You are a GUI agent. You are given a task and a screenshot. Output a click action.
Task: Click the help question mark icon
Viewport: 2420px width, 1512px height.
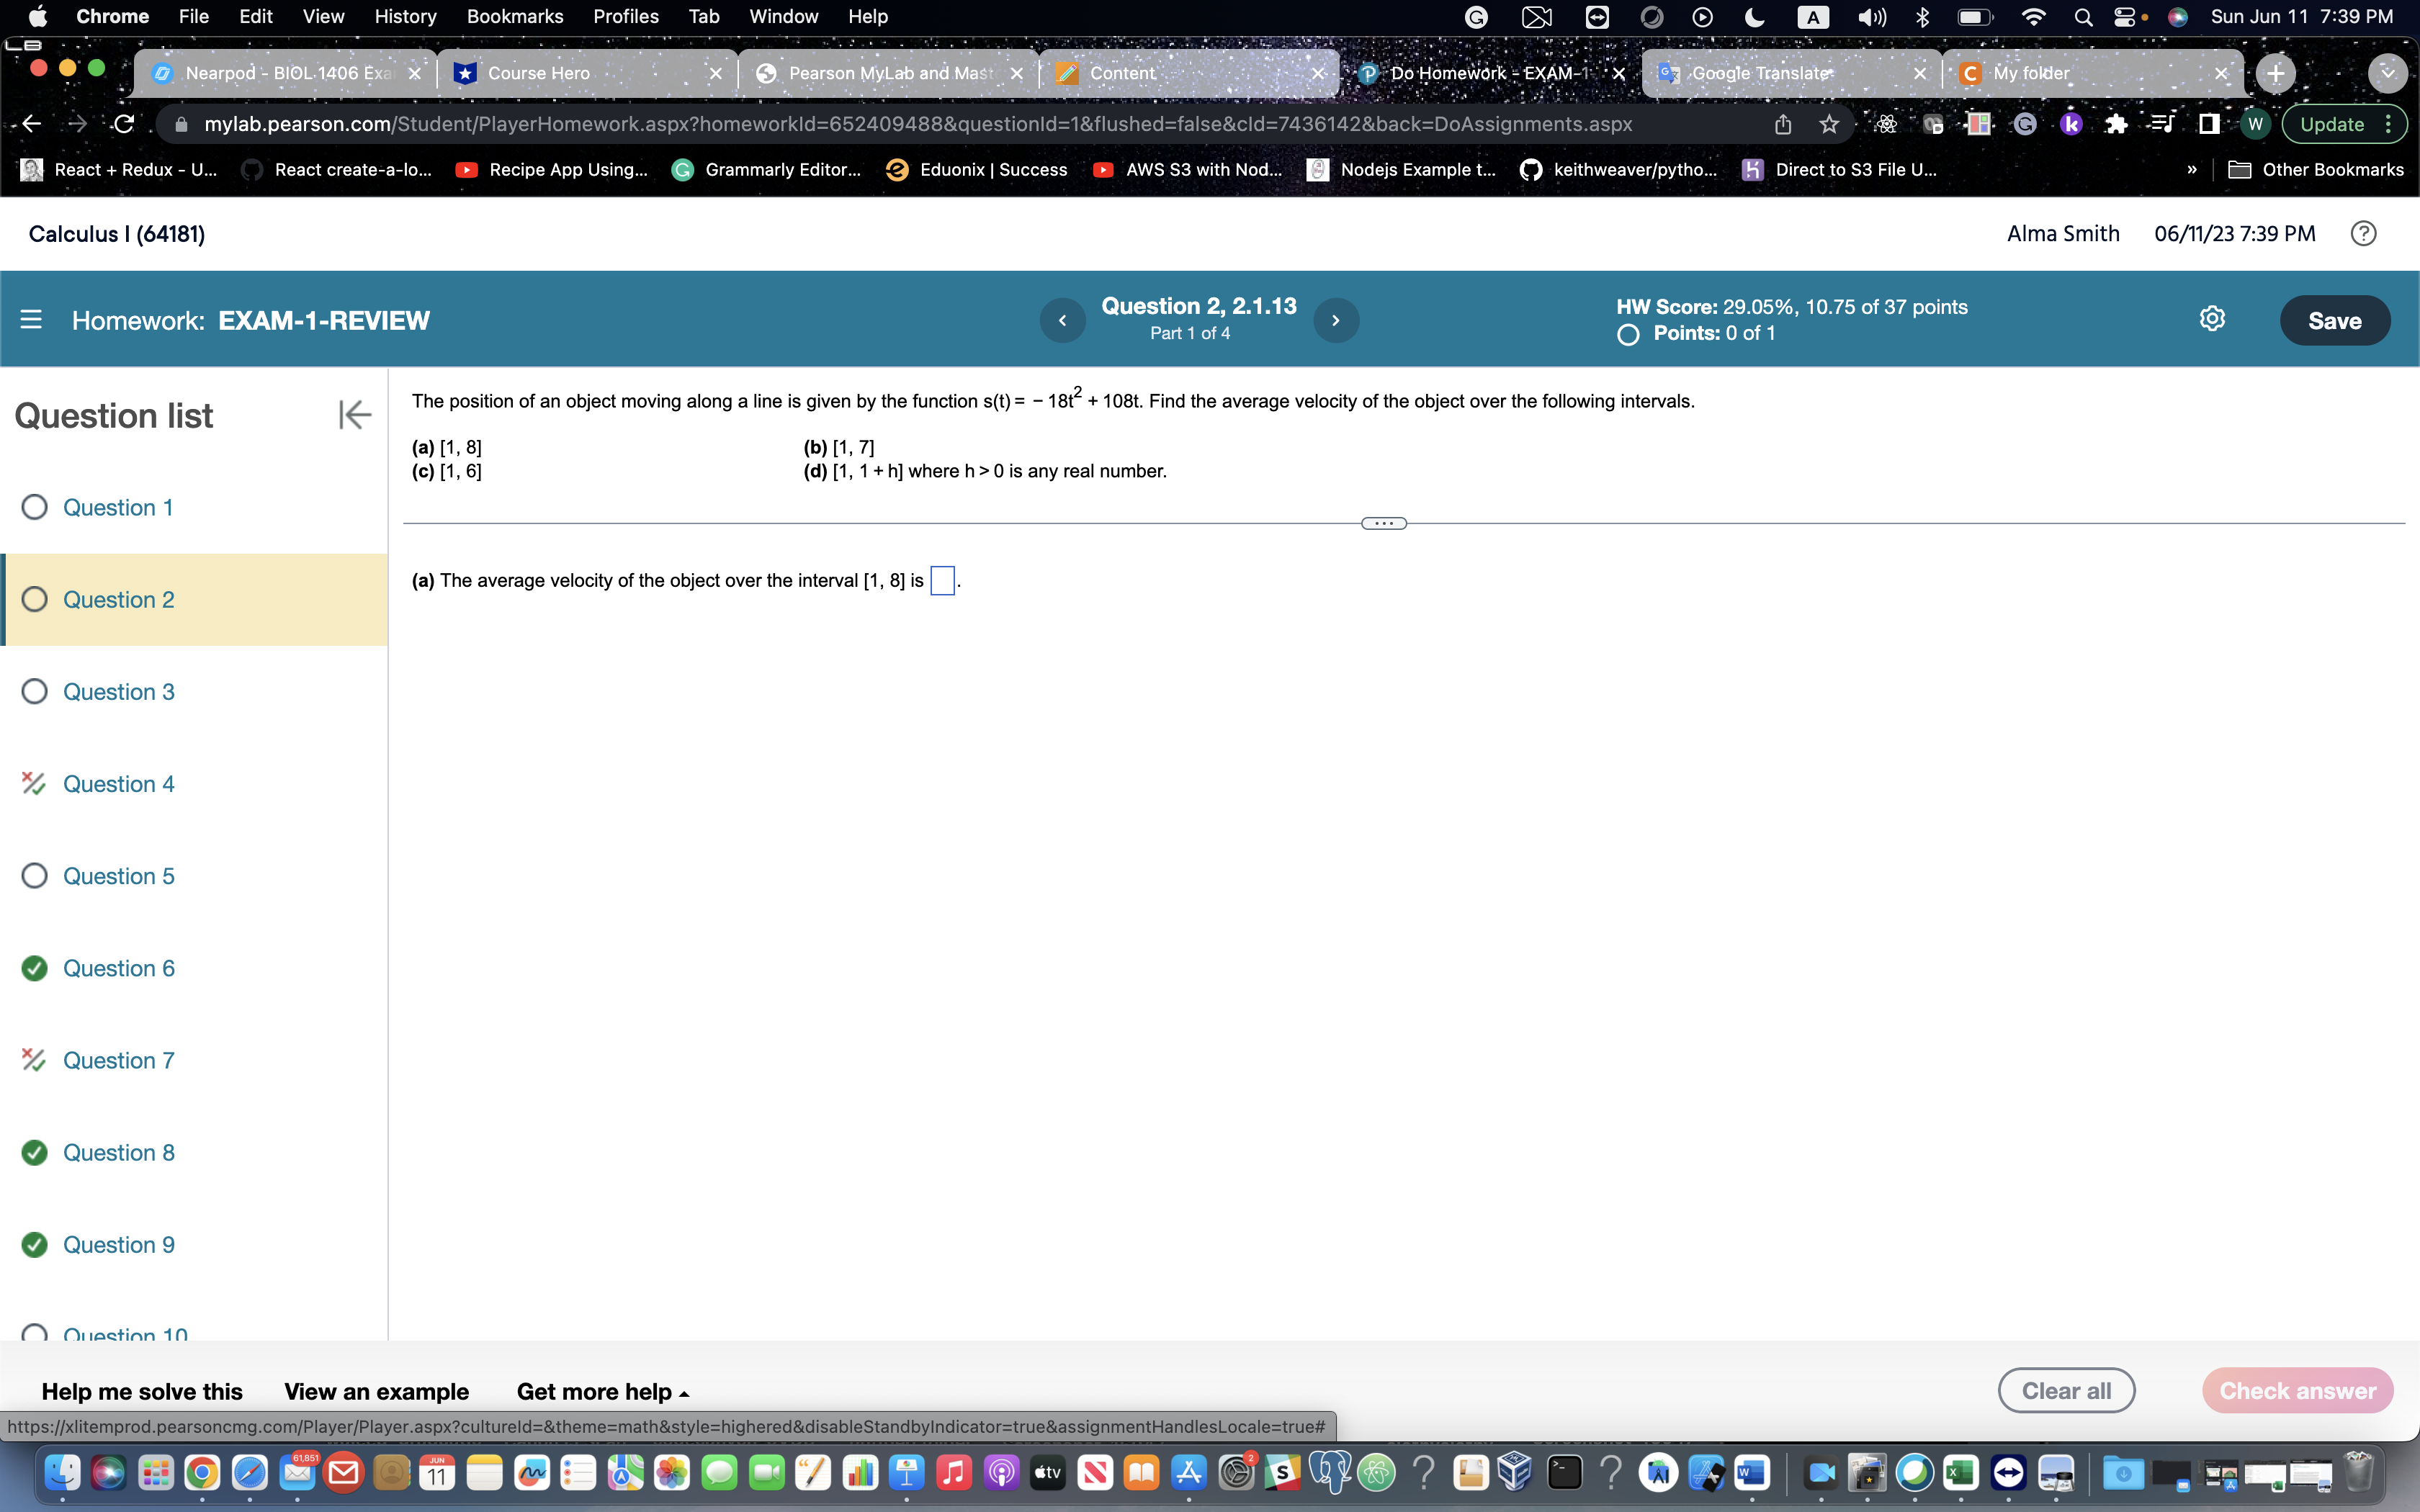[x=2364, y=233]
